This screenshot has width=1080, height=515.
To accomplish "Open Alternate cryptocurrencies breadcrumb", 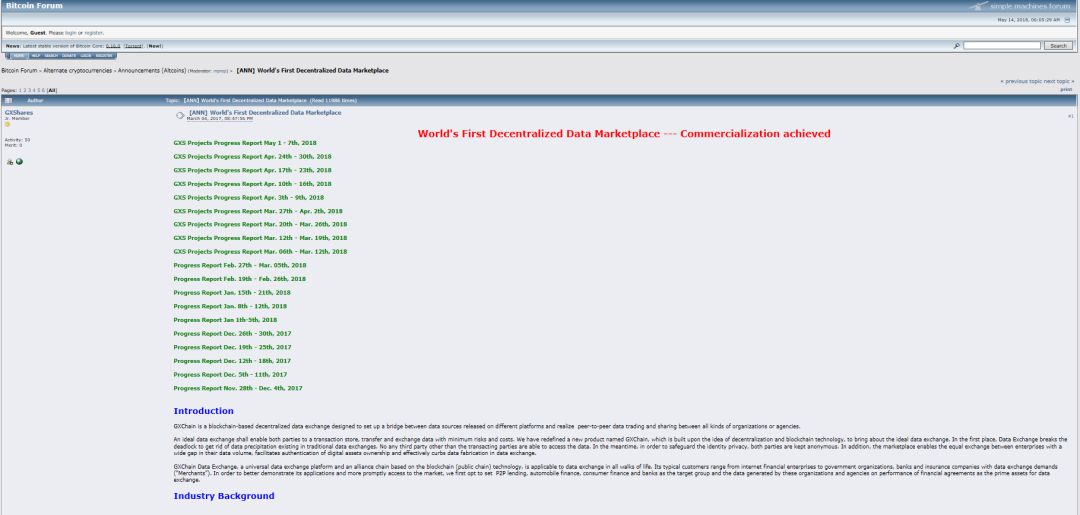I will point(78,70).
